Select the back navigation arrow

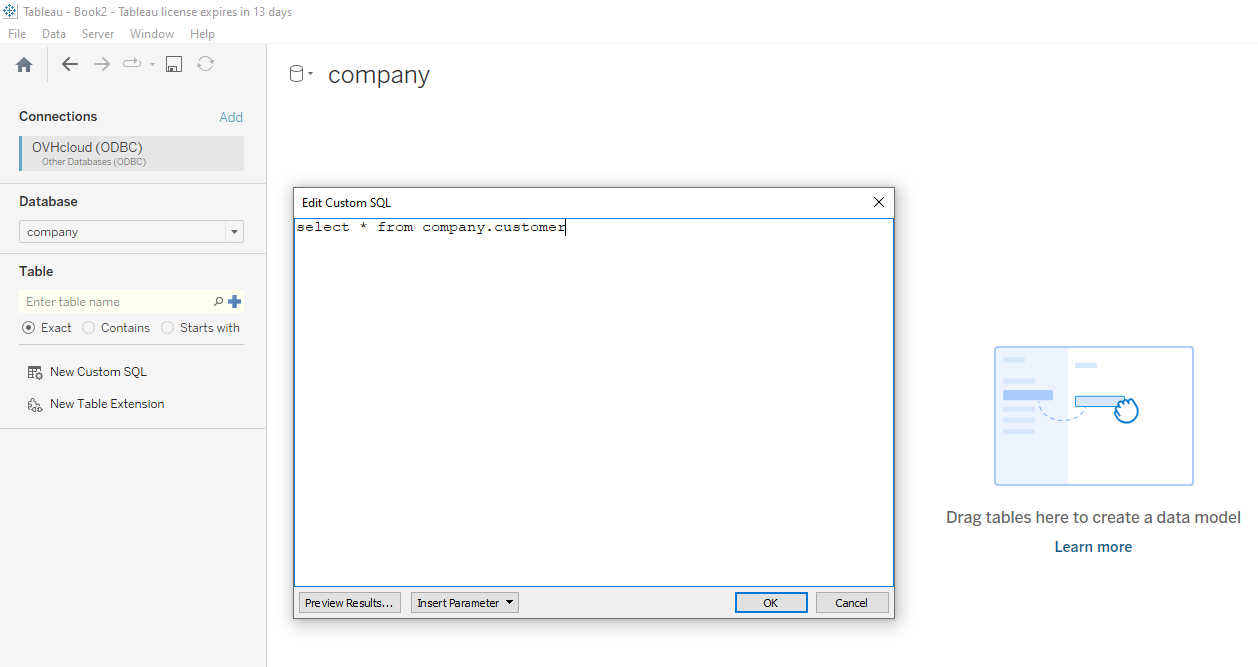pos(69,64)
